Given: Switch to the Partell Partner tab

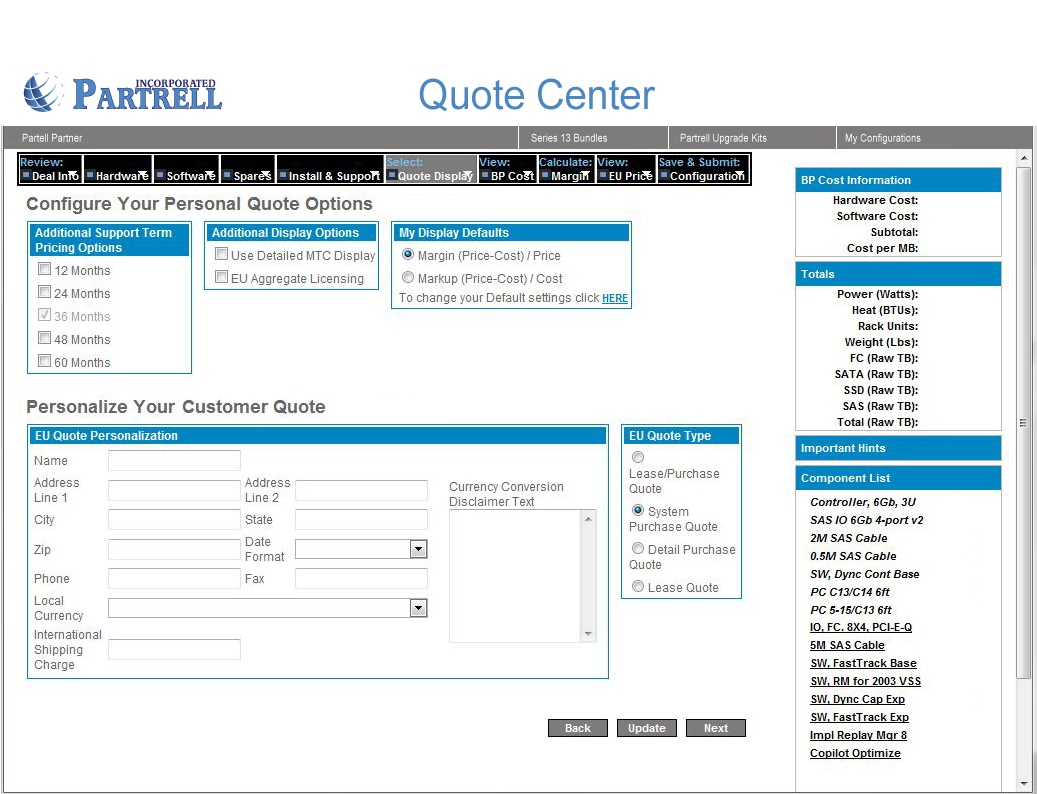Looking at the screenshot, I should pyautogui.click(x=52, y=138).
